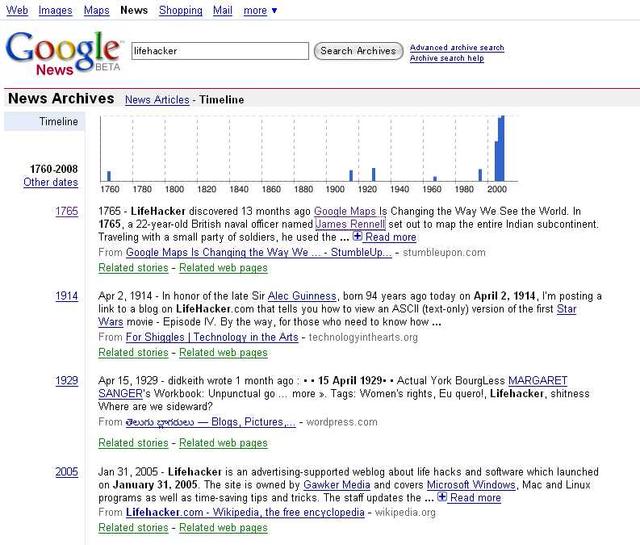Open Related stories under the 1929 result

coord(133,443)
